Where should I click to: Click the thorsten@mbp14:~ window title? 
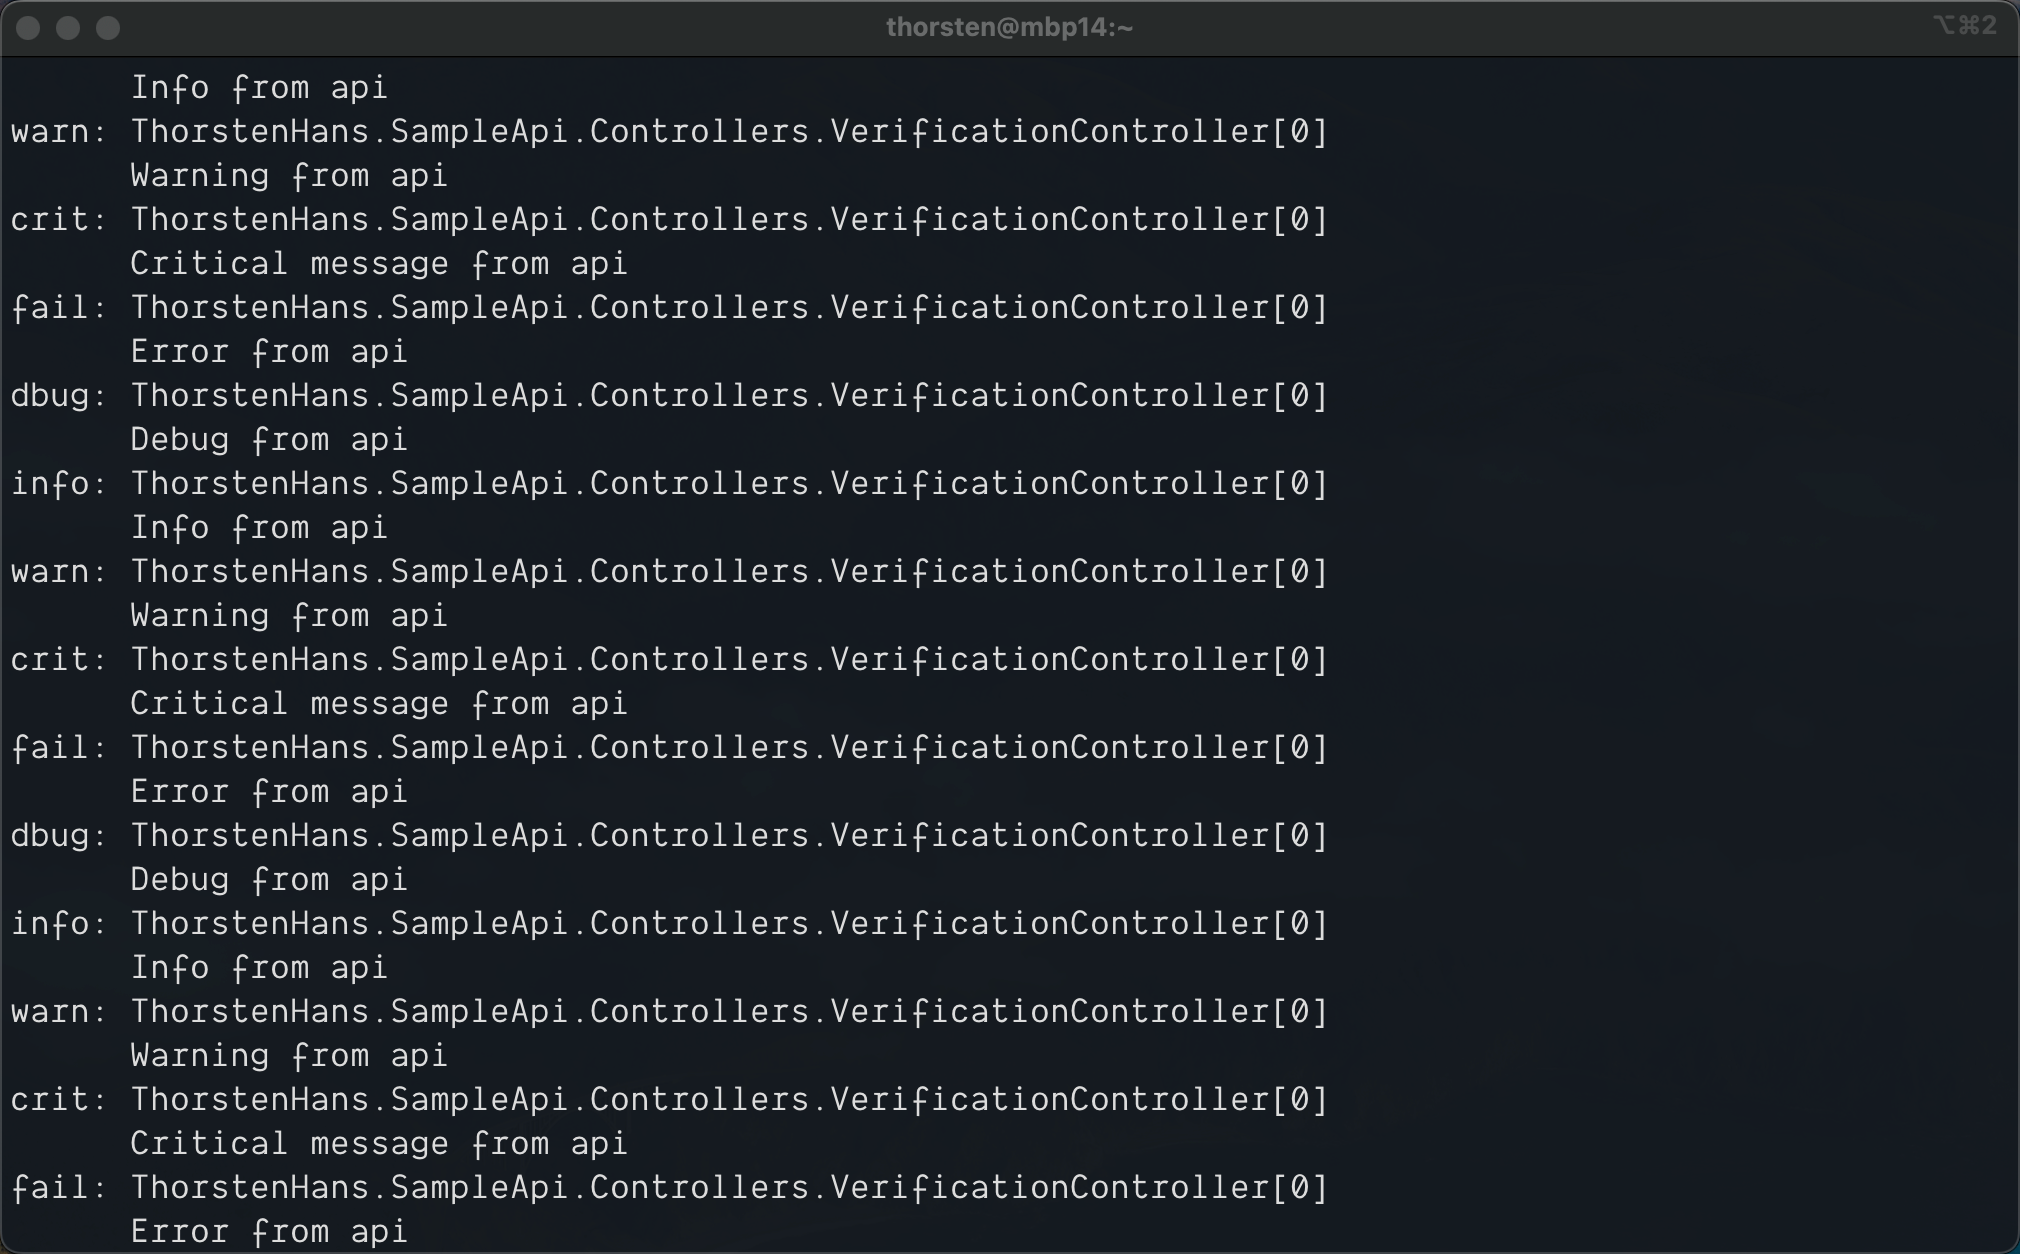click(1009, 28)
